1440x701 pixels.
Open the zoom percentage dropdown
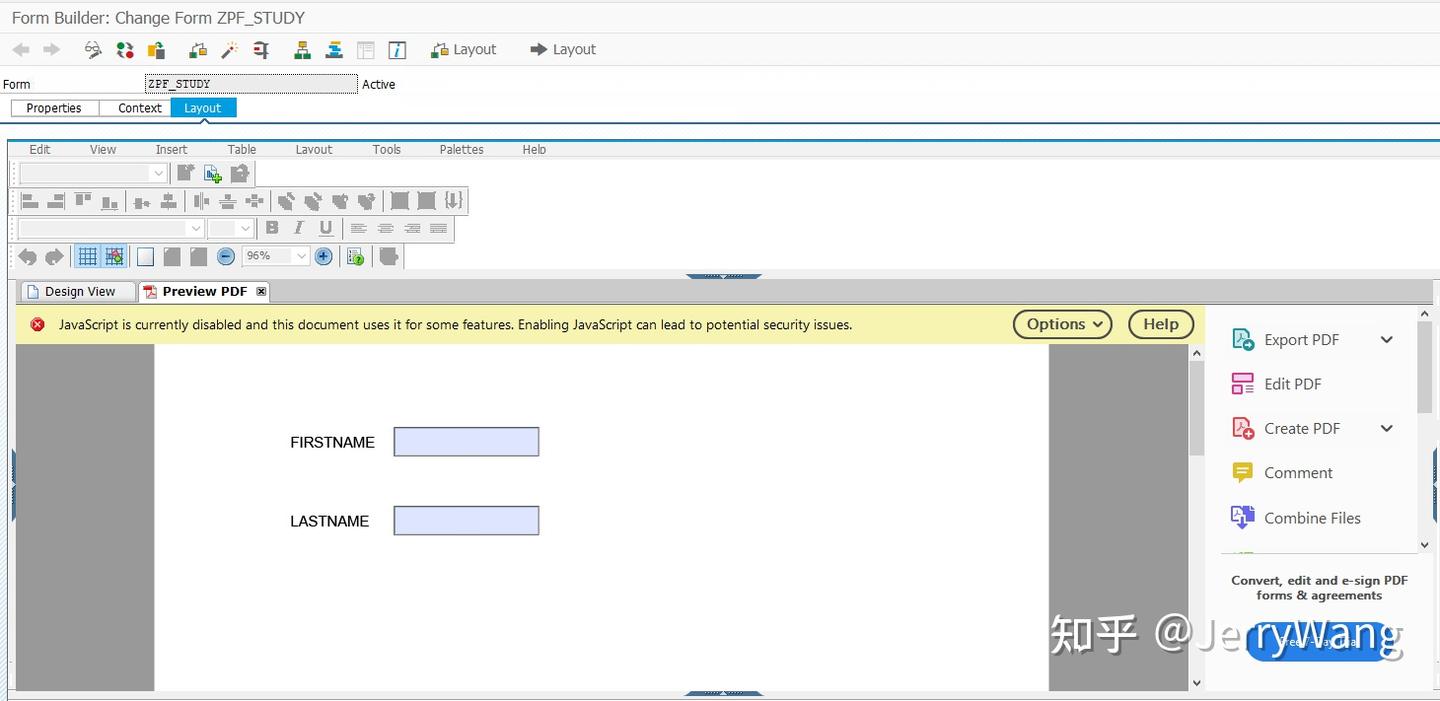click(x=276, y=256)
